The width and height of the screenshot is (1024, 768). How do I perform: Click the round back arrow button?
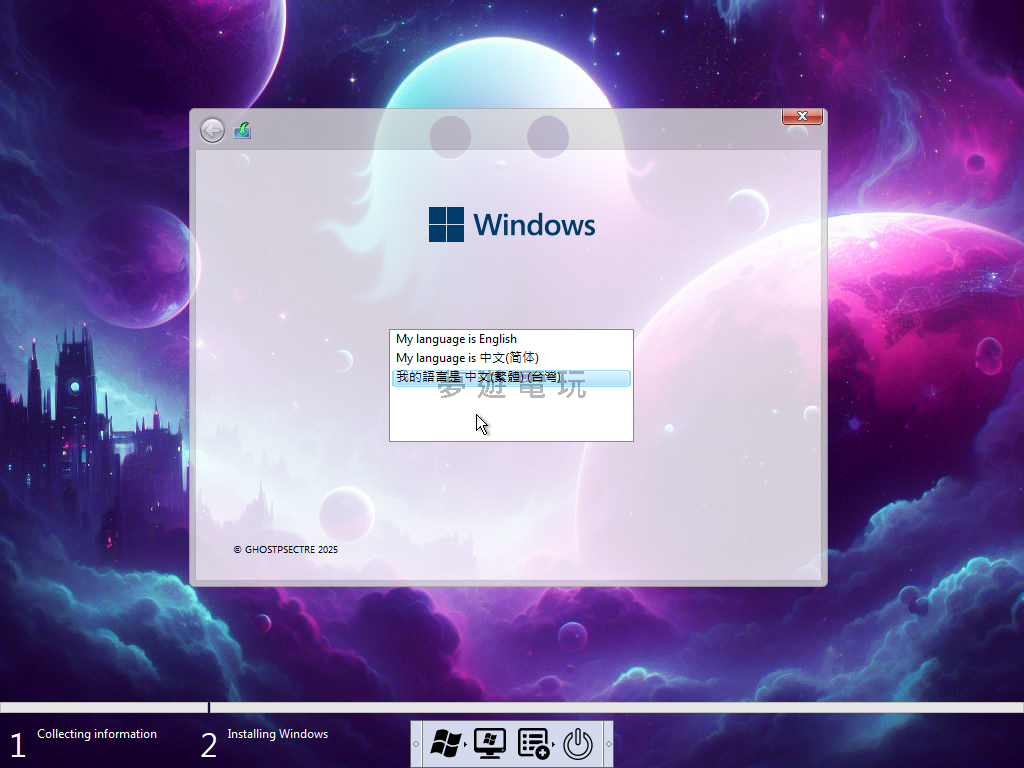(x=212, y=130)
